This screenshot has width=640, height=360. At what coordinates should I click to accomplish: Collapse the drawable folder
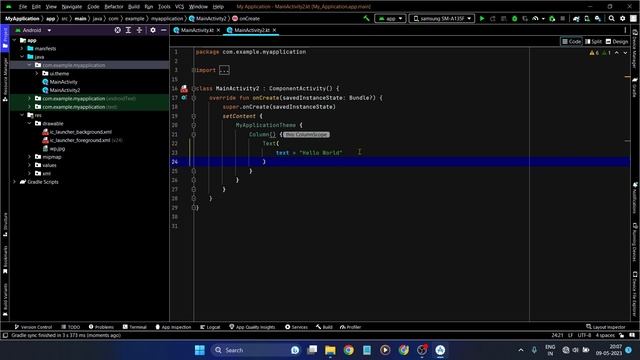point(29,123)
